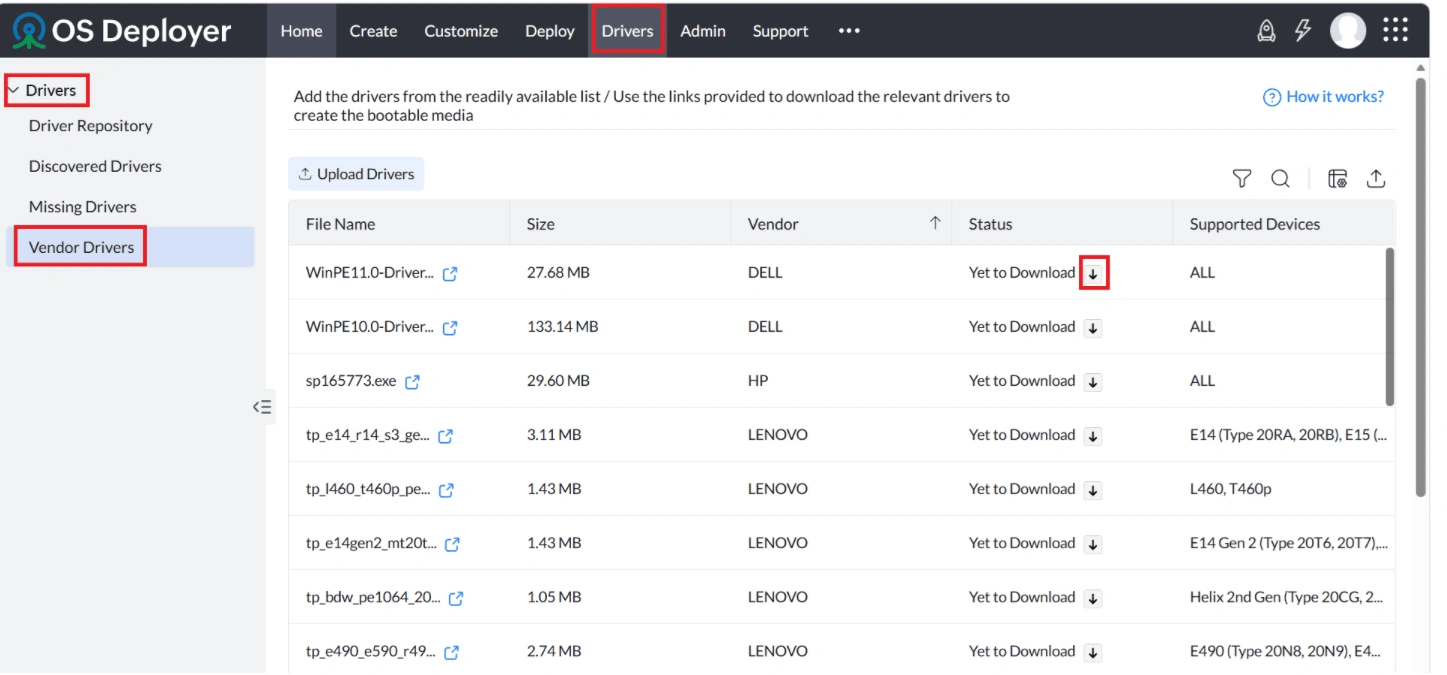The image size is (1447, 675).
Task: Open external link icon for sp165773.exe
Action: click(x=412, y=382)
